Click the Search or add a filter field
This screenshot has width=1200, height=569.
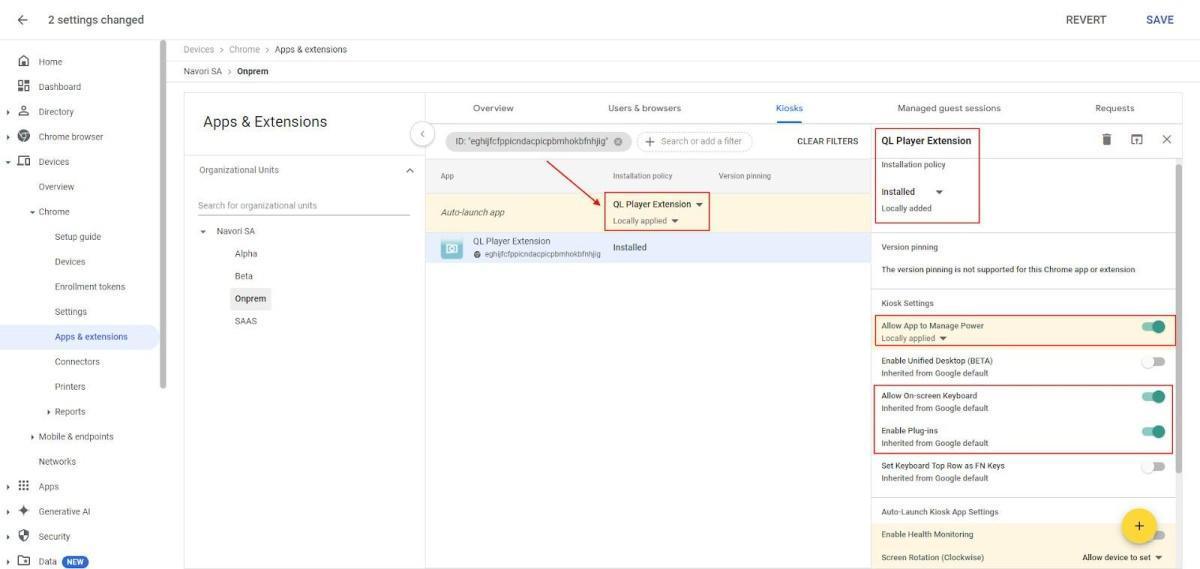[x=695, y=141]
